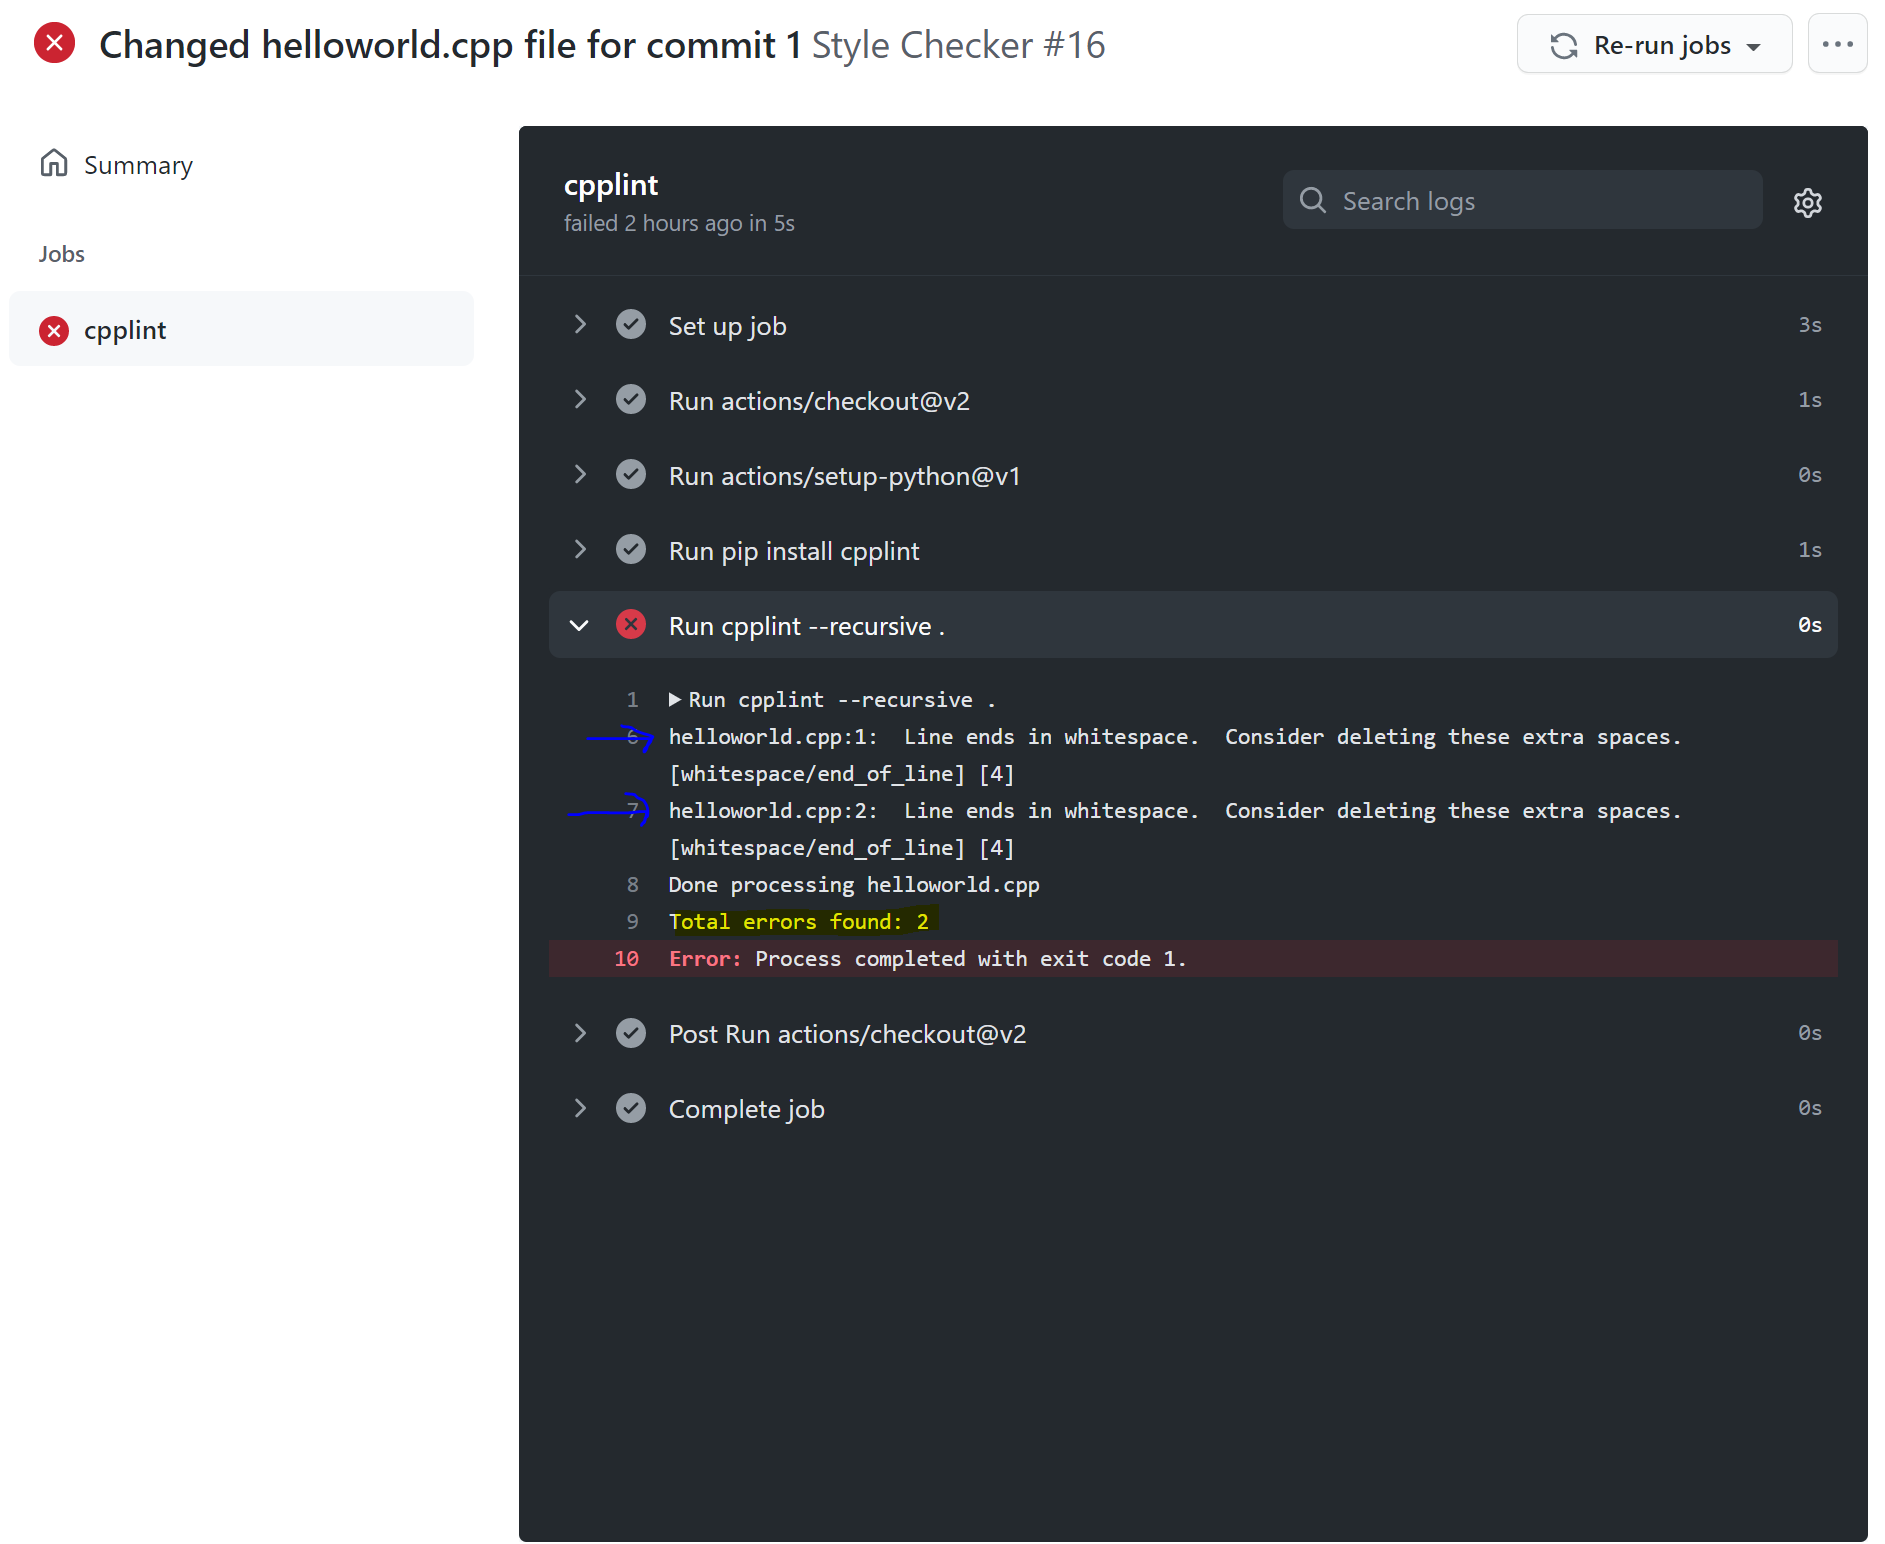The width and height of the screenshot is (1885, 1544).
Task: Click the red X icon on Run cpplint step
Action: click(x=631, y=624)
